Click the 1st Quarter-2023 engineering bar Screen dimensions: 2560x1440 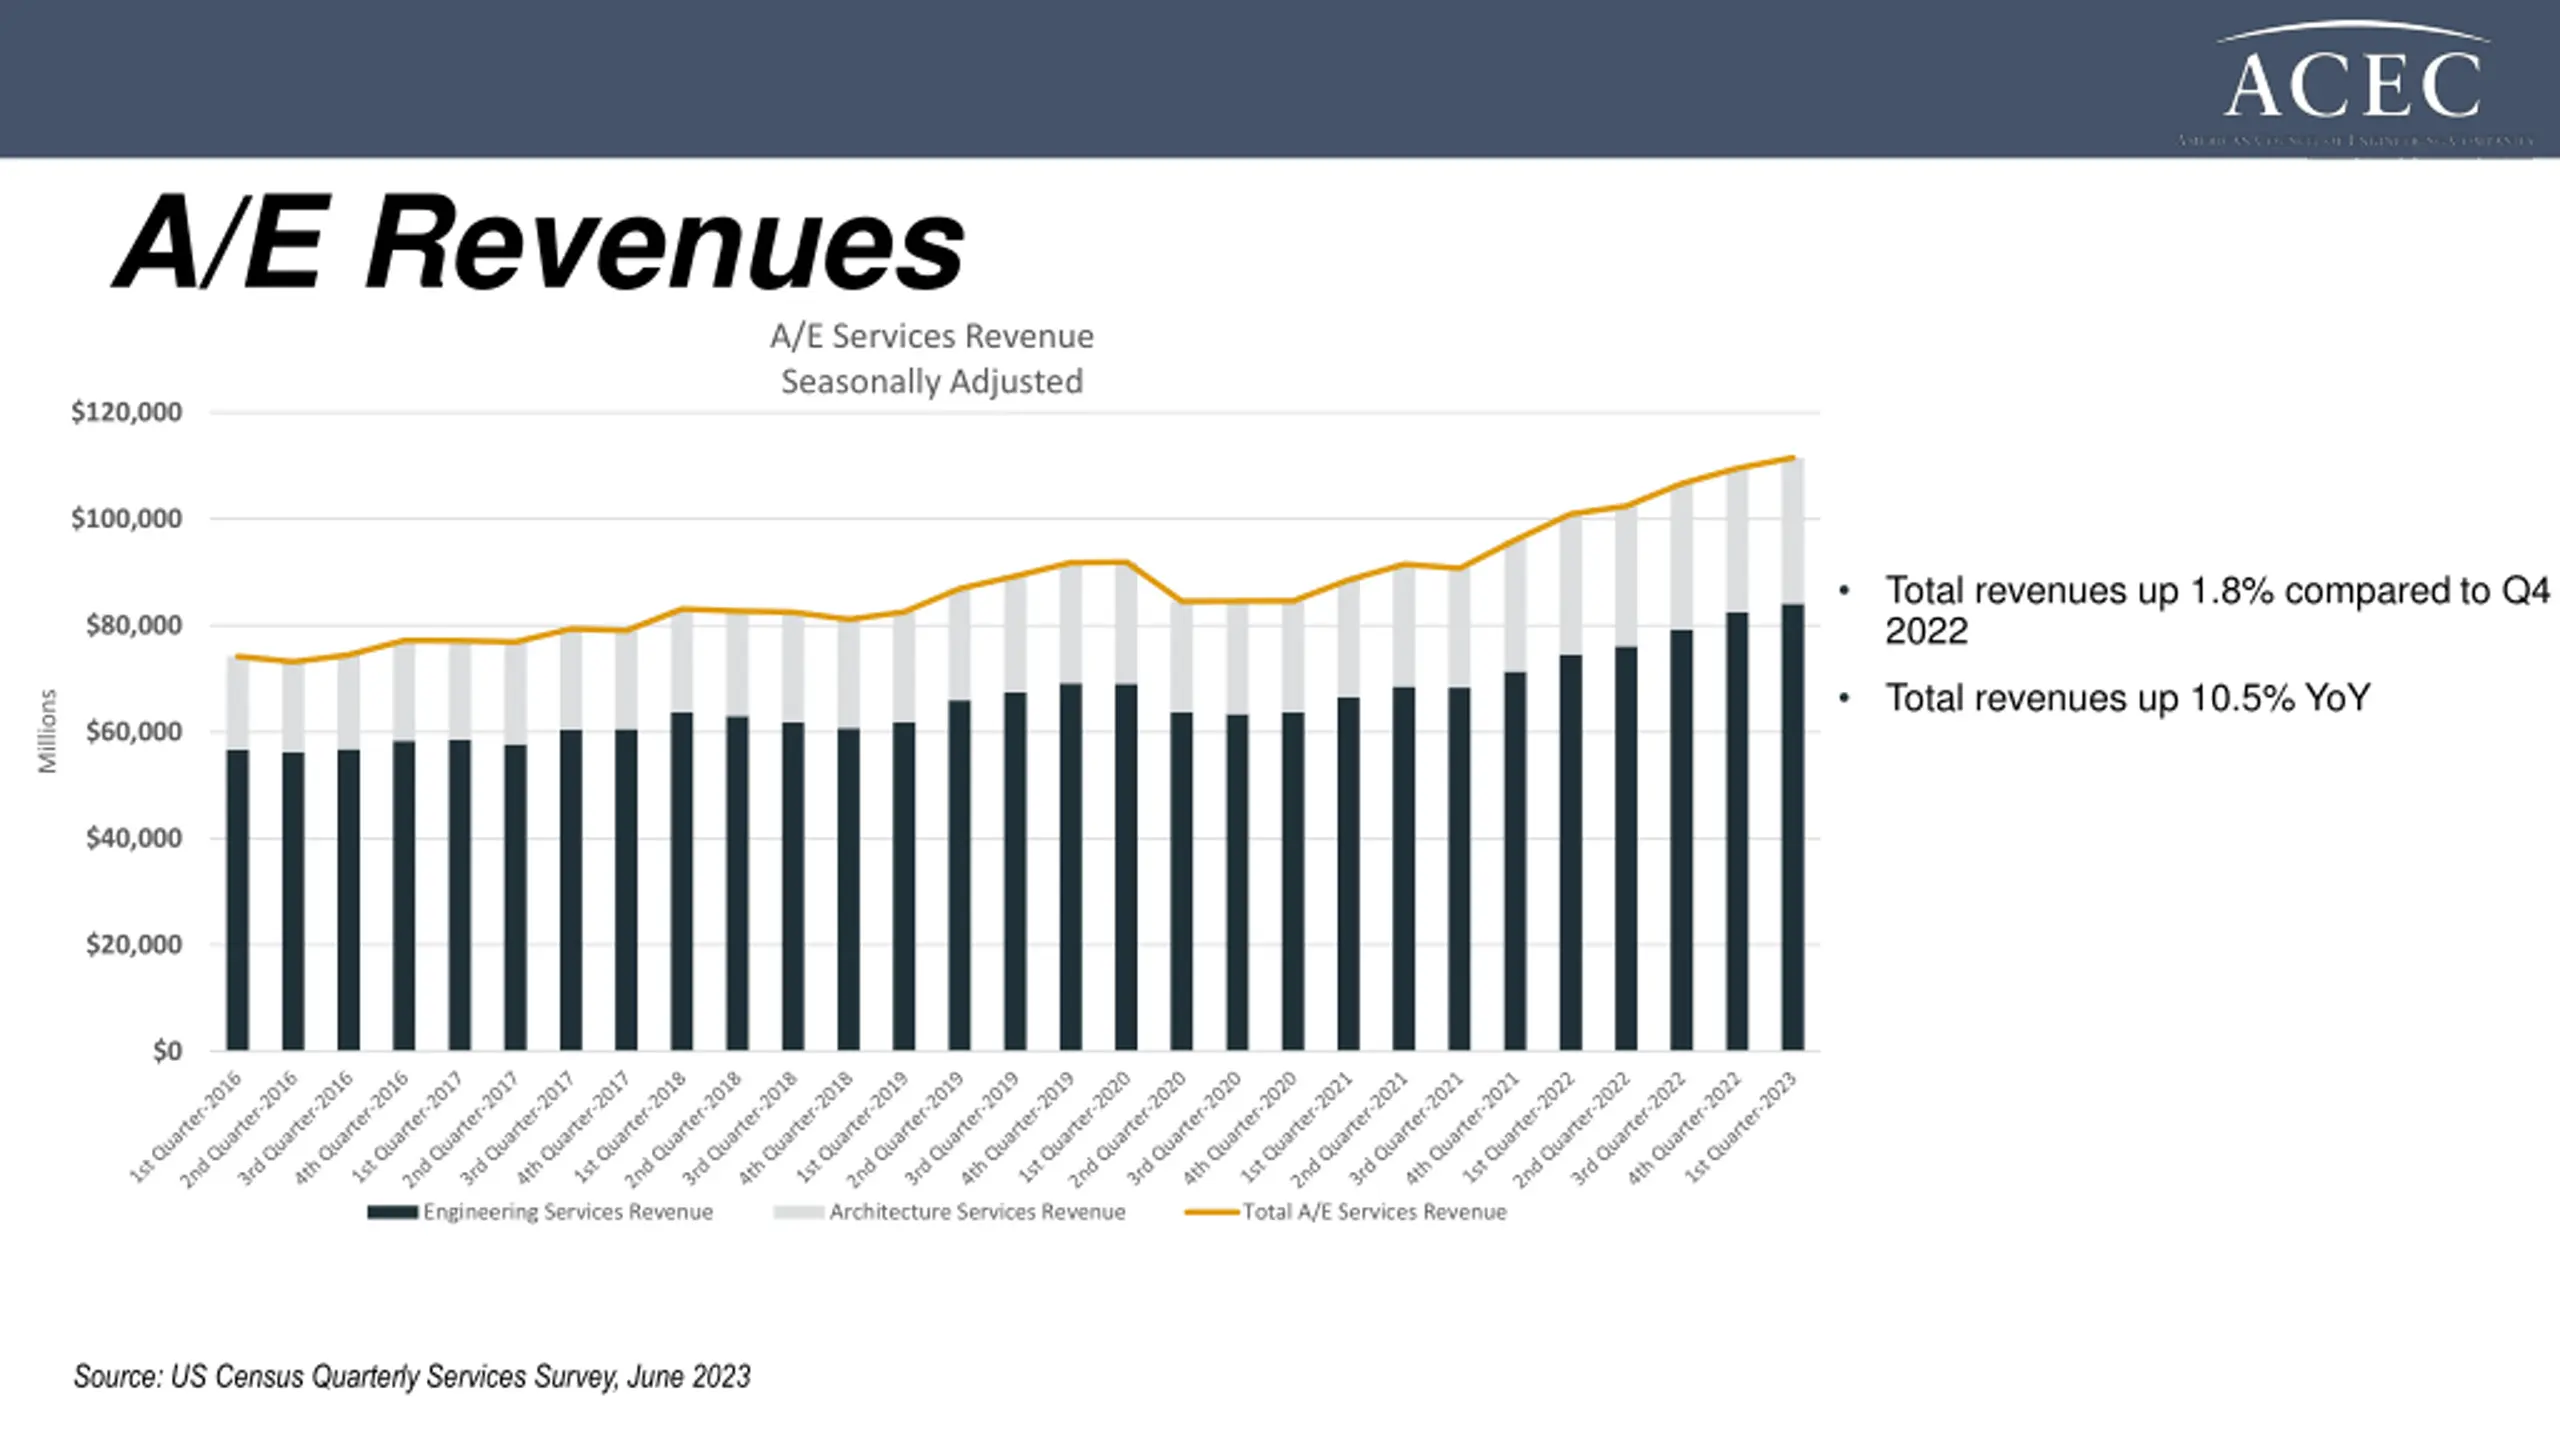1792,827
